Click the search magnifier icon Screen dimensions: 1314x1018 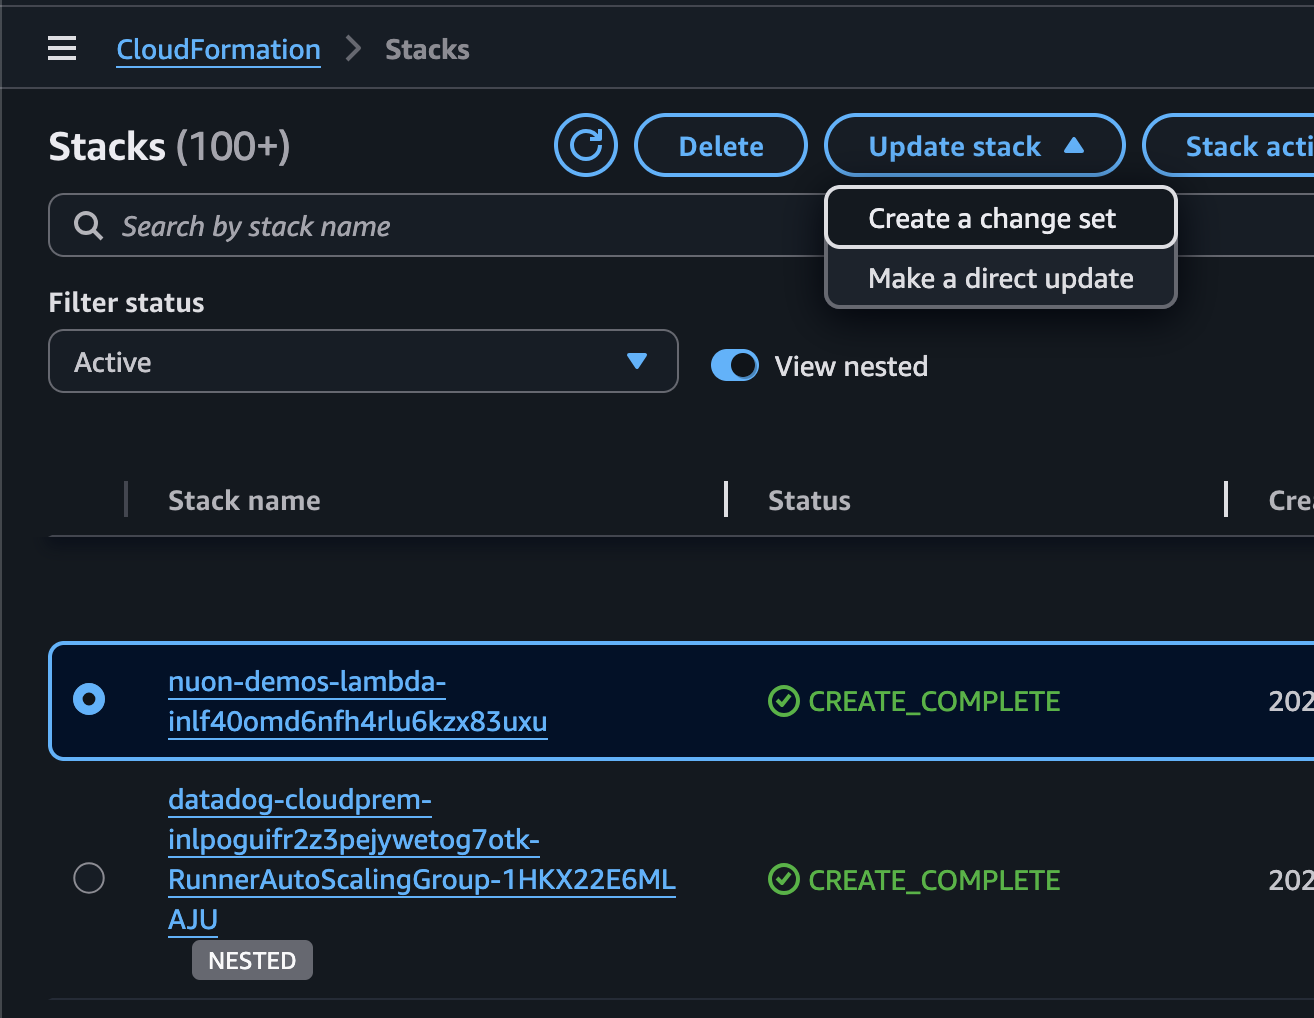coord(87,225)
